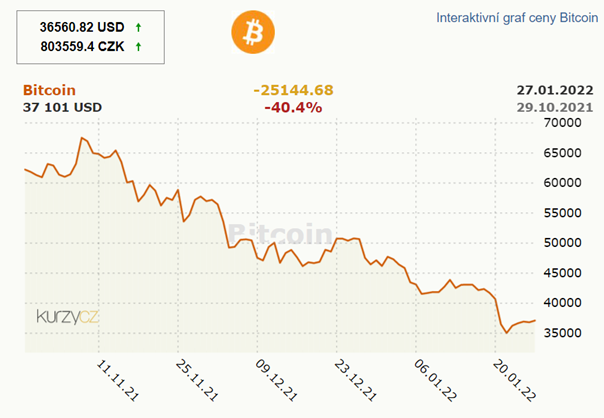
Task: Click the kurzy.cz logo in the chart
Action: coord(69,316)
